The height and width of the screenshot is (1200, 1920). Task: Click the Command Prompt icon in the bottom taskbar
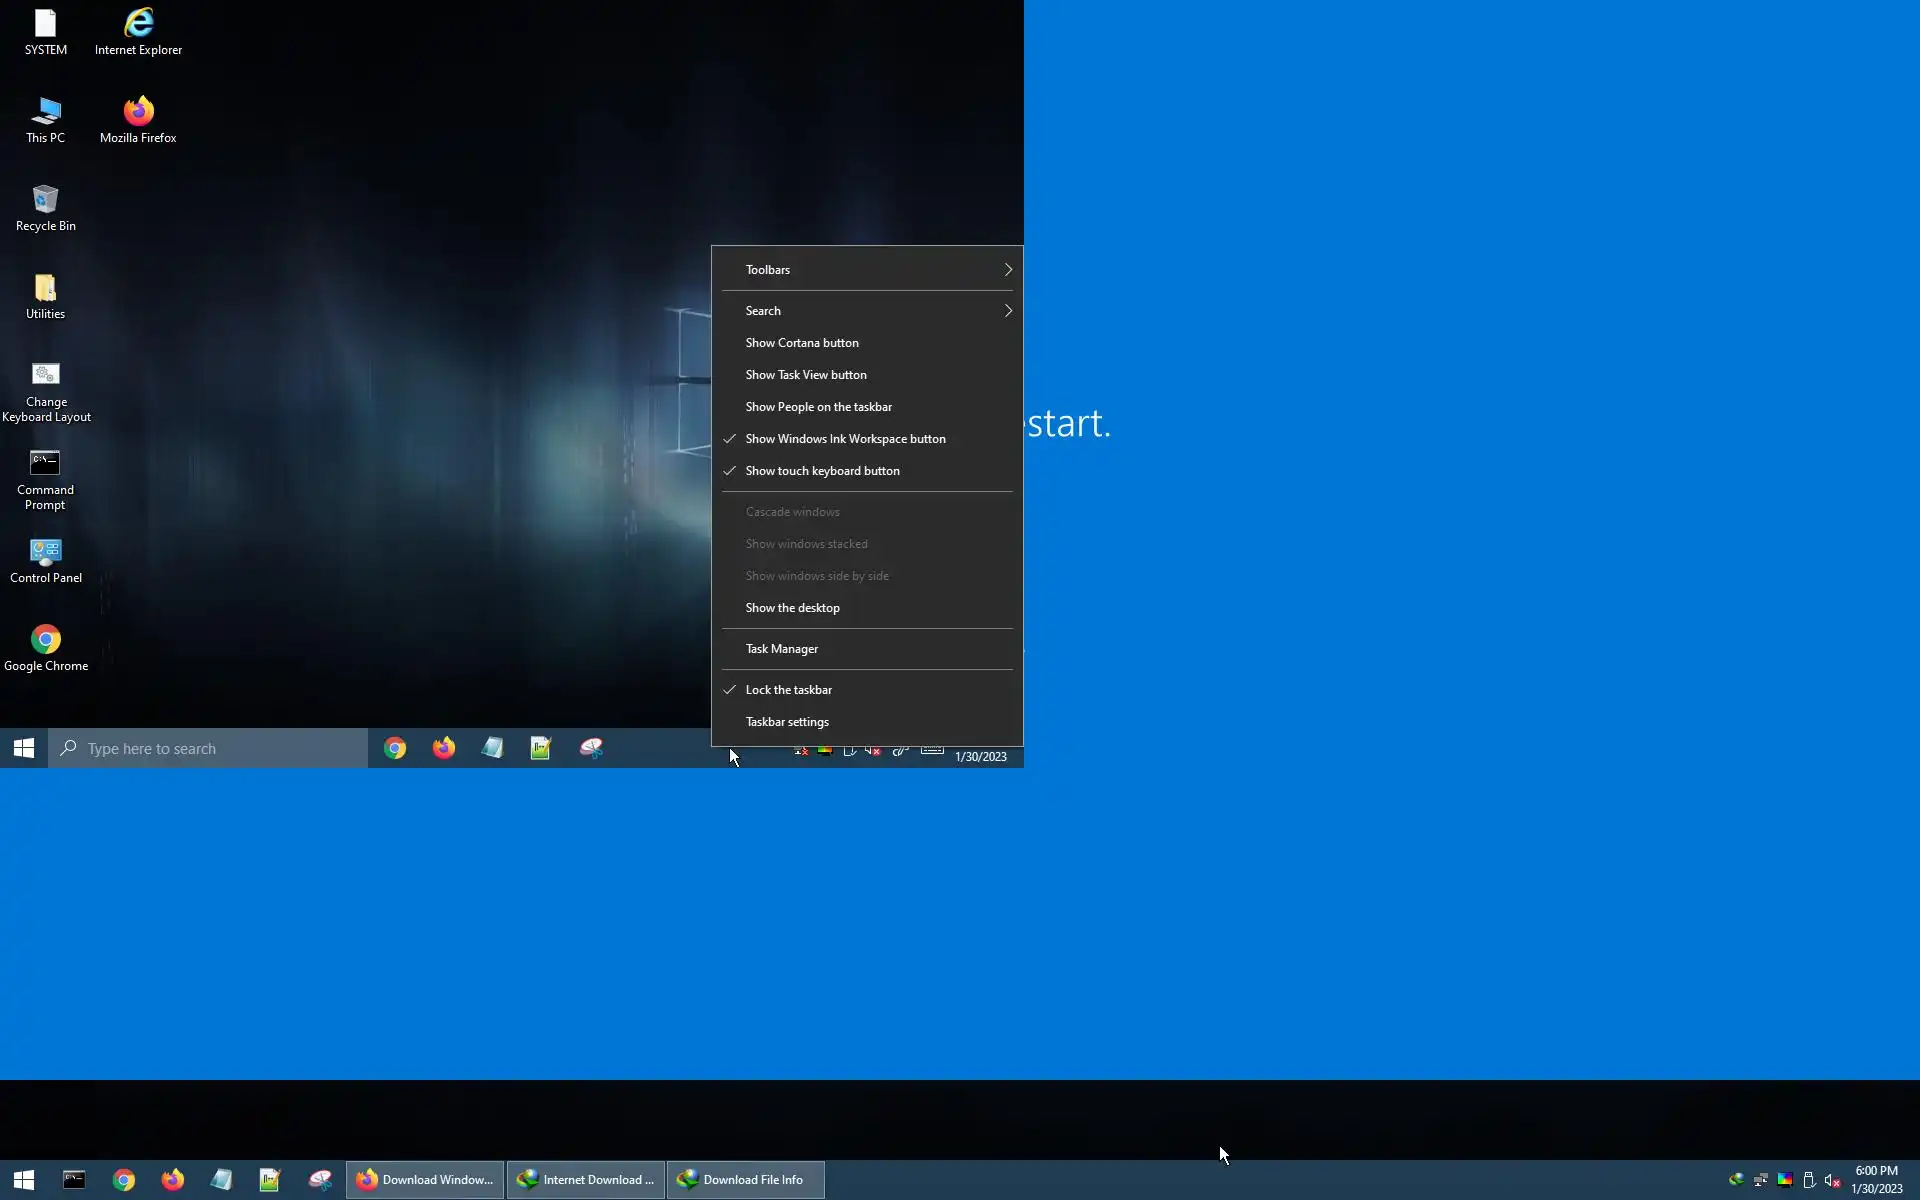[74, 1179]
